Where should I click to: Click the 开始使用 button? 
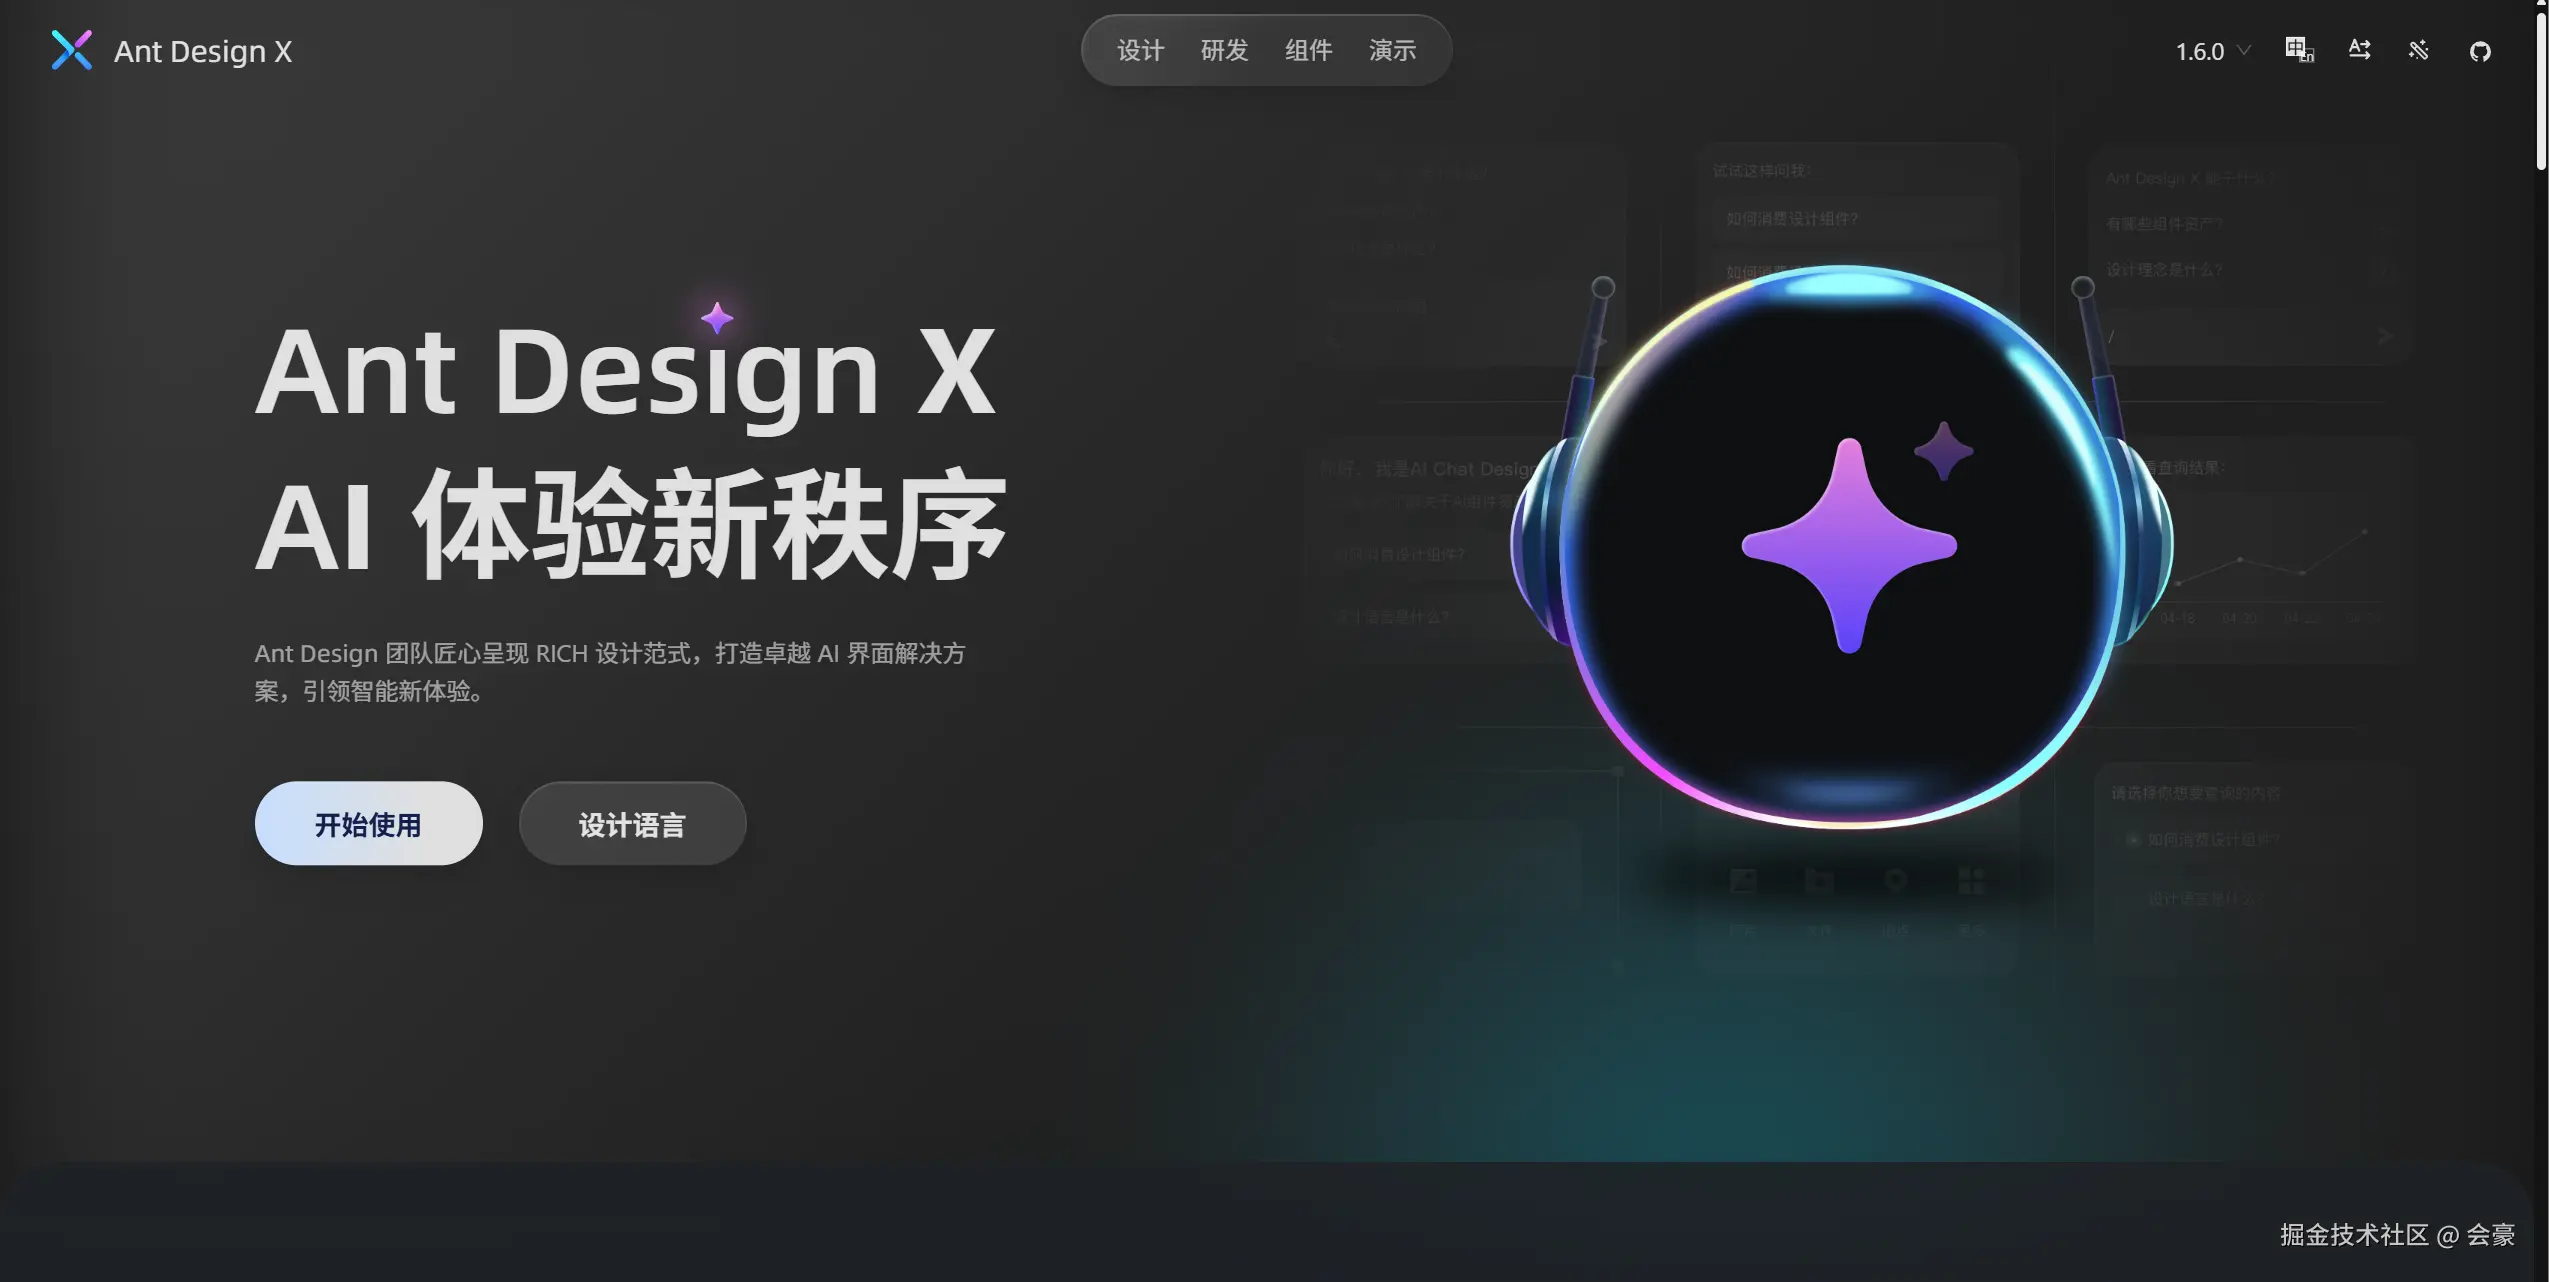tap(368, 823)
